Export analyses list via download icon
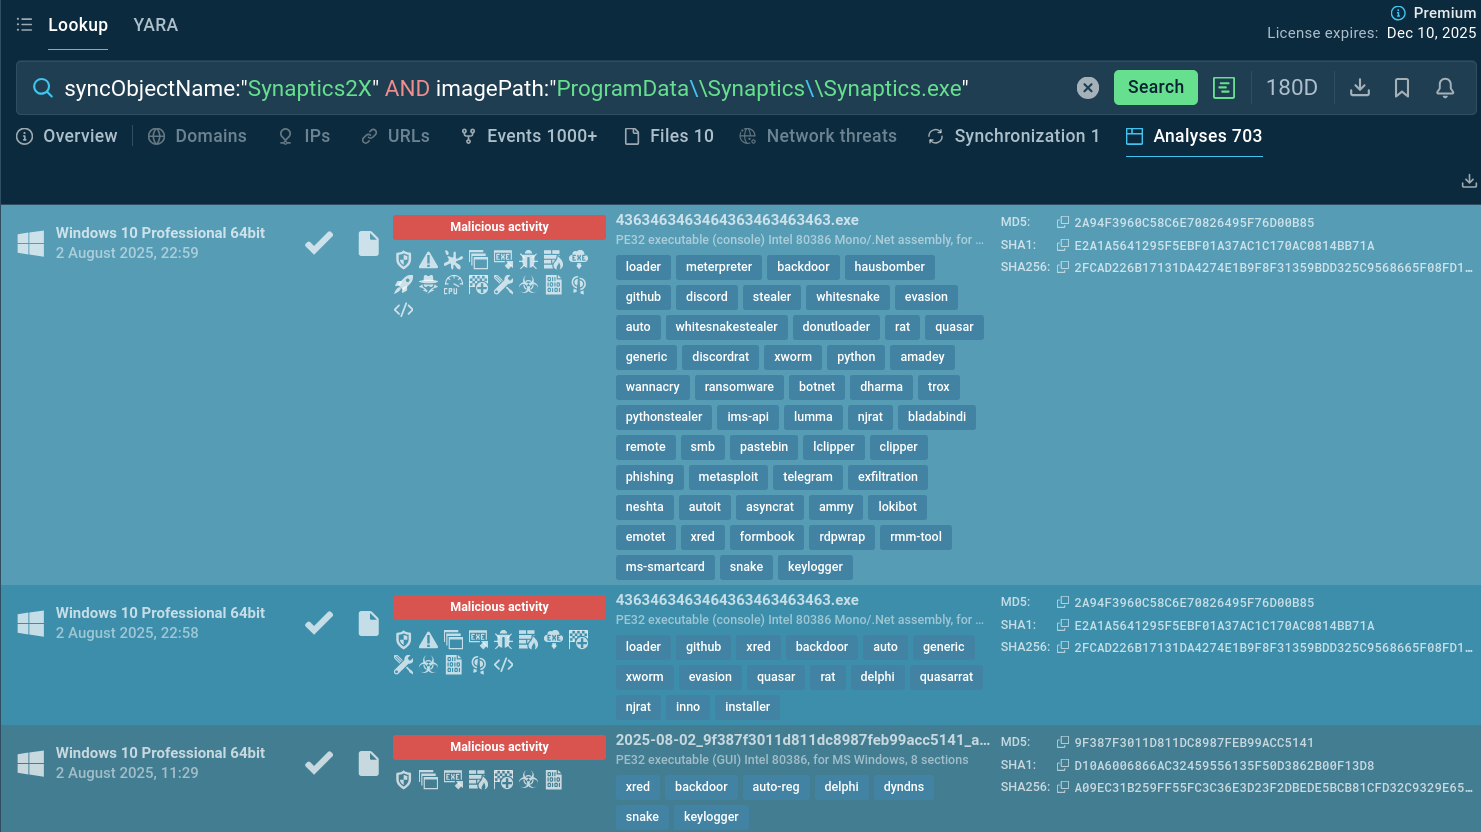The height and width of the screenshot is (832, 1481). 1469,181
